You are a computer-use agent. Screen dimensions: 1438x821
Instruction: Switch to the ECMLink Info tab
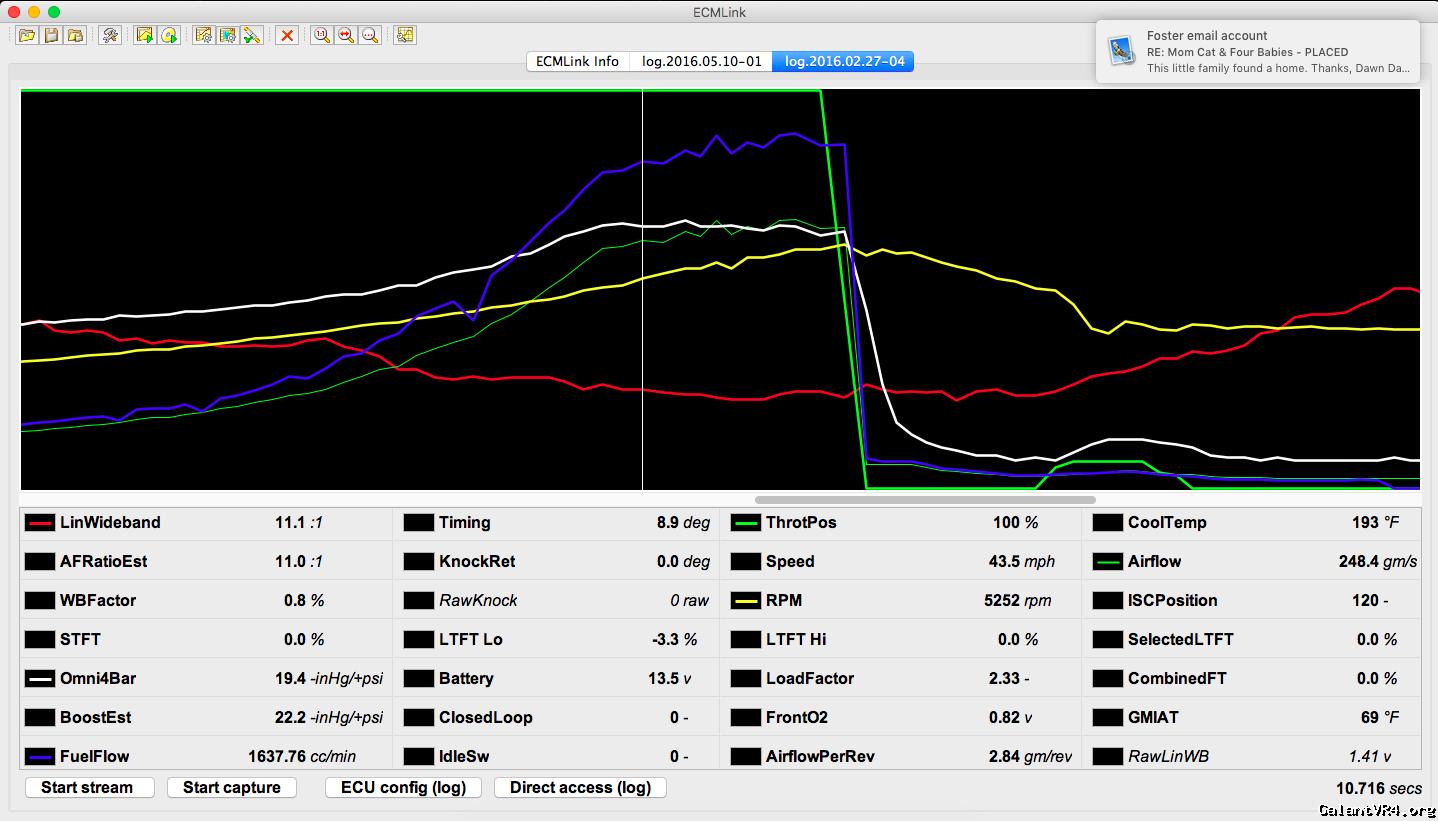tap(577, 61)
